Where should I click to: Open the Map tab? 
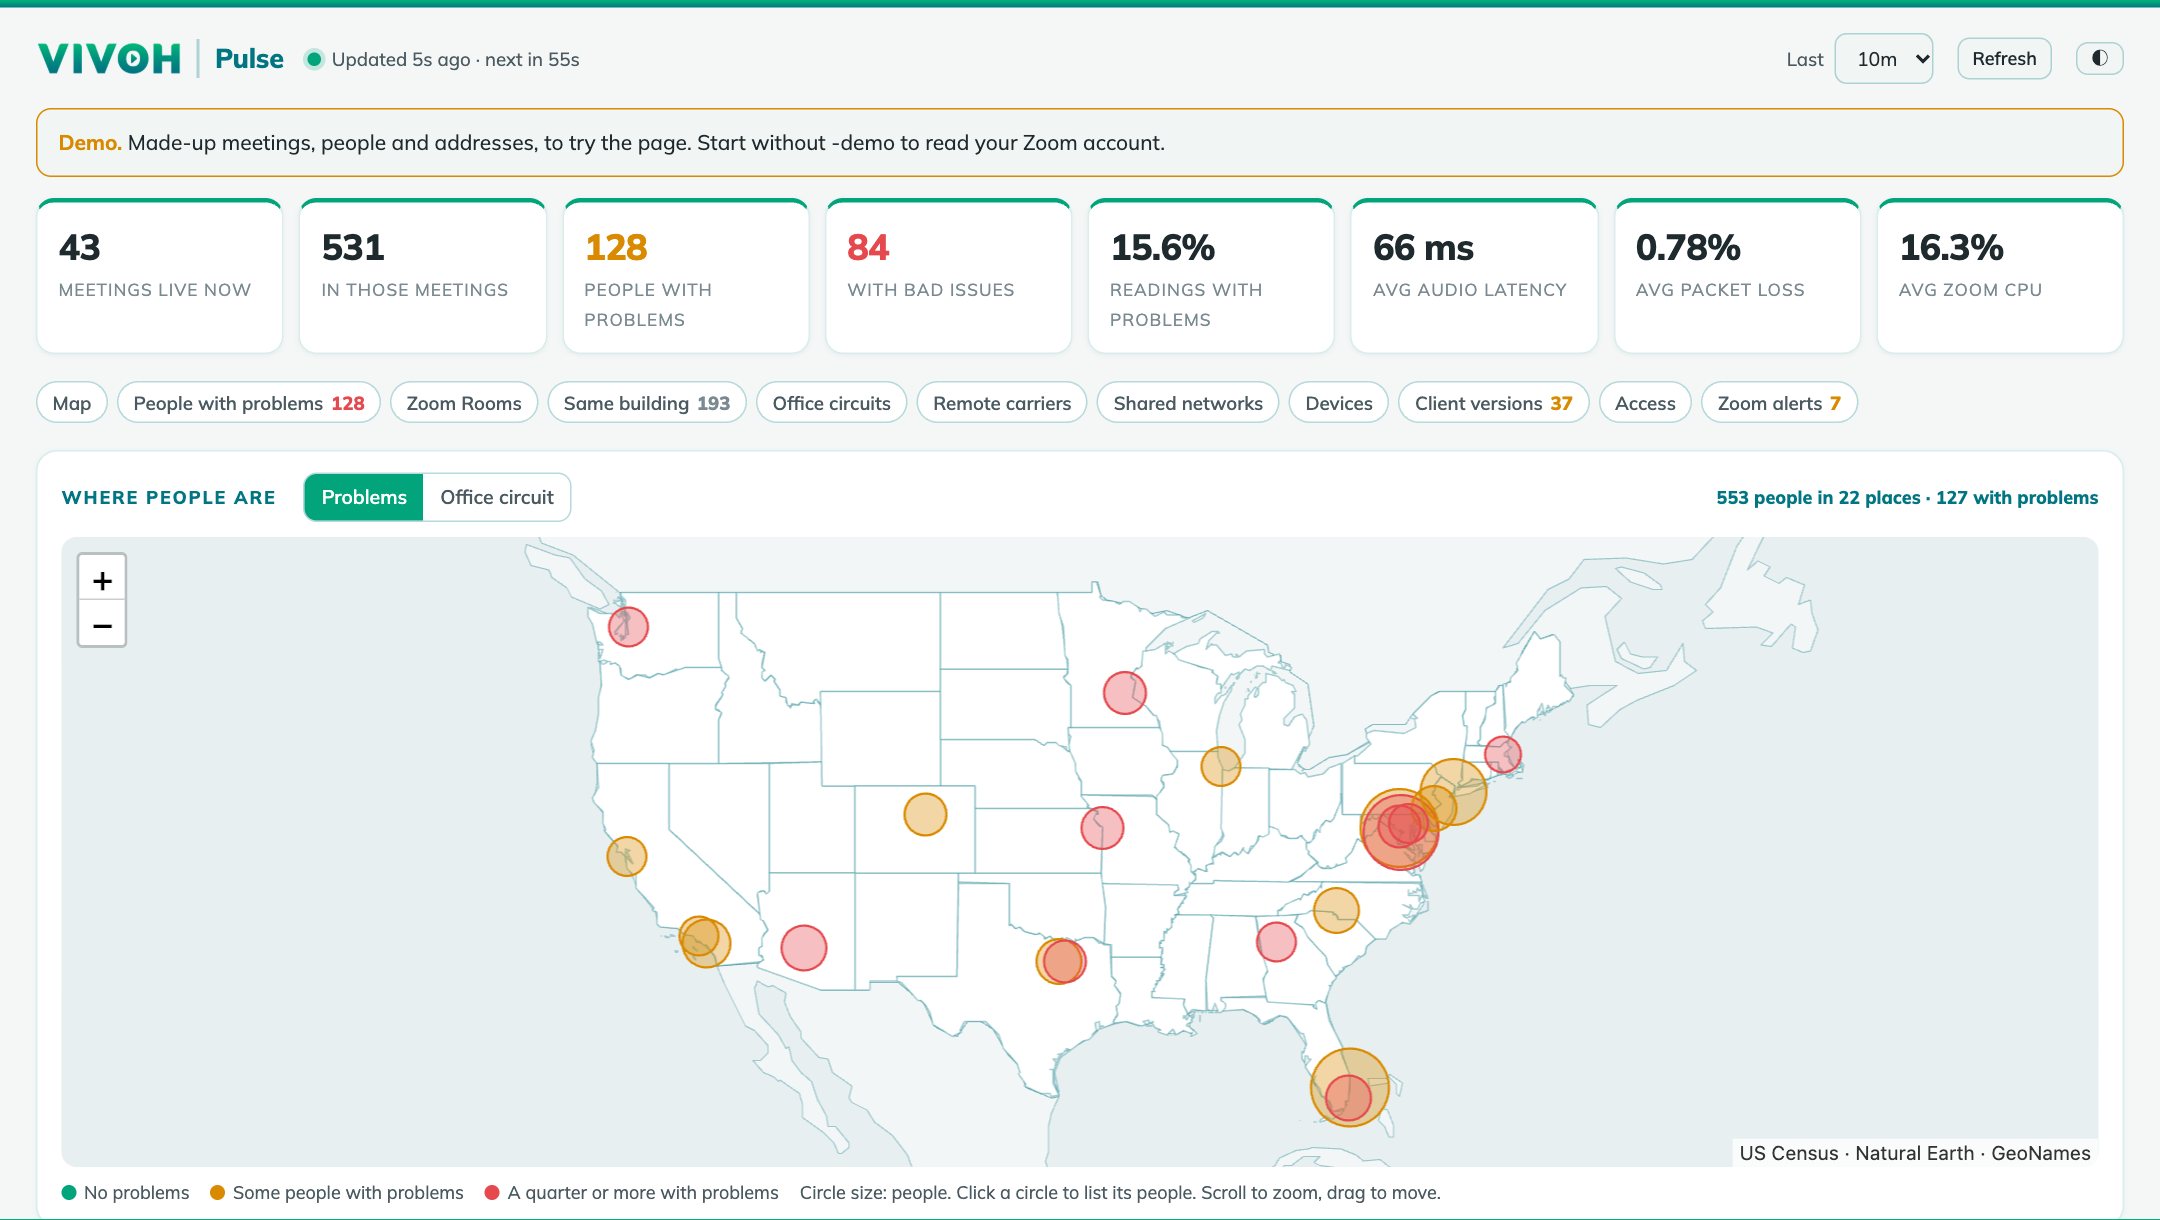click(x=72, y=403)
